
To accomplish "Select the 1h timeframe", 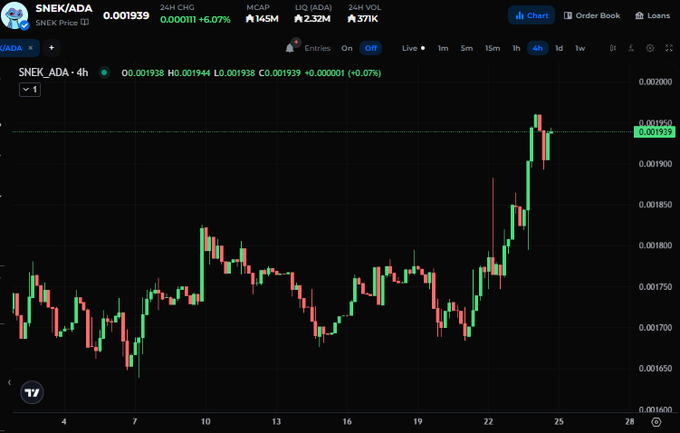I will (516, 48).
